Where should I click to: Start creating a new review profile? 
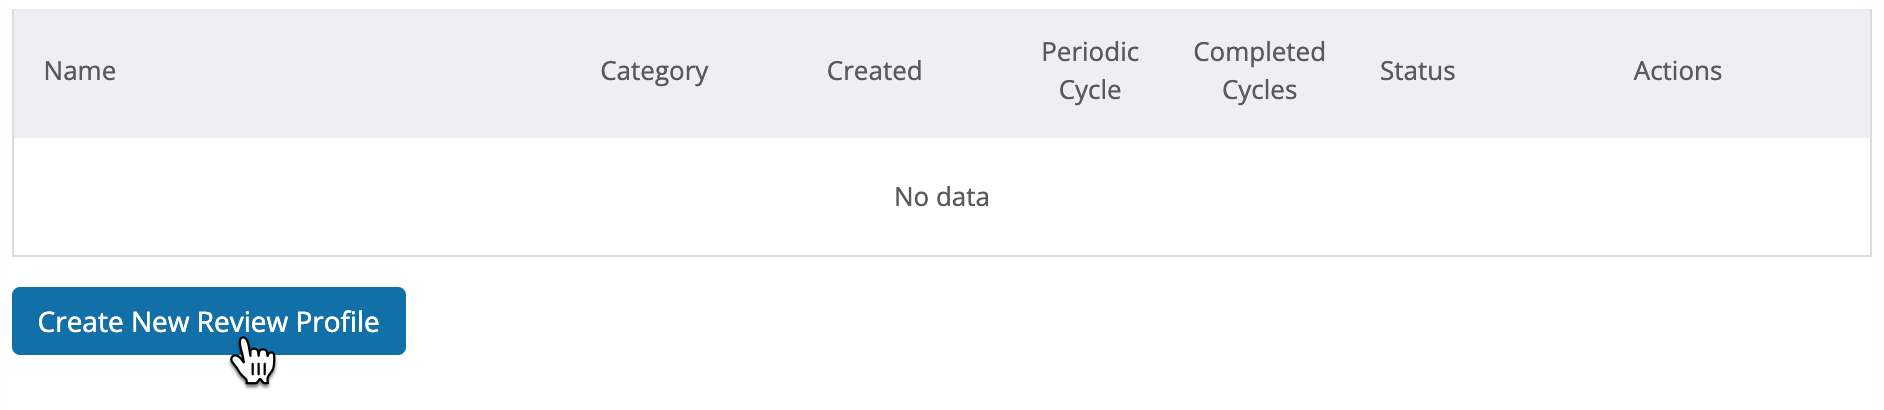[x=209, y=321]
